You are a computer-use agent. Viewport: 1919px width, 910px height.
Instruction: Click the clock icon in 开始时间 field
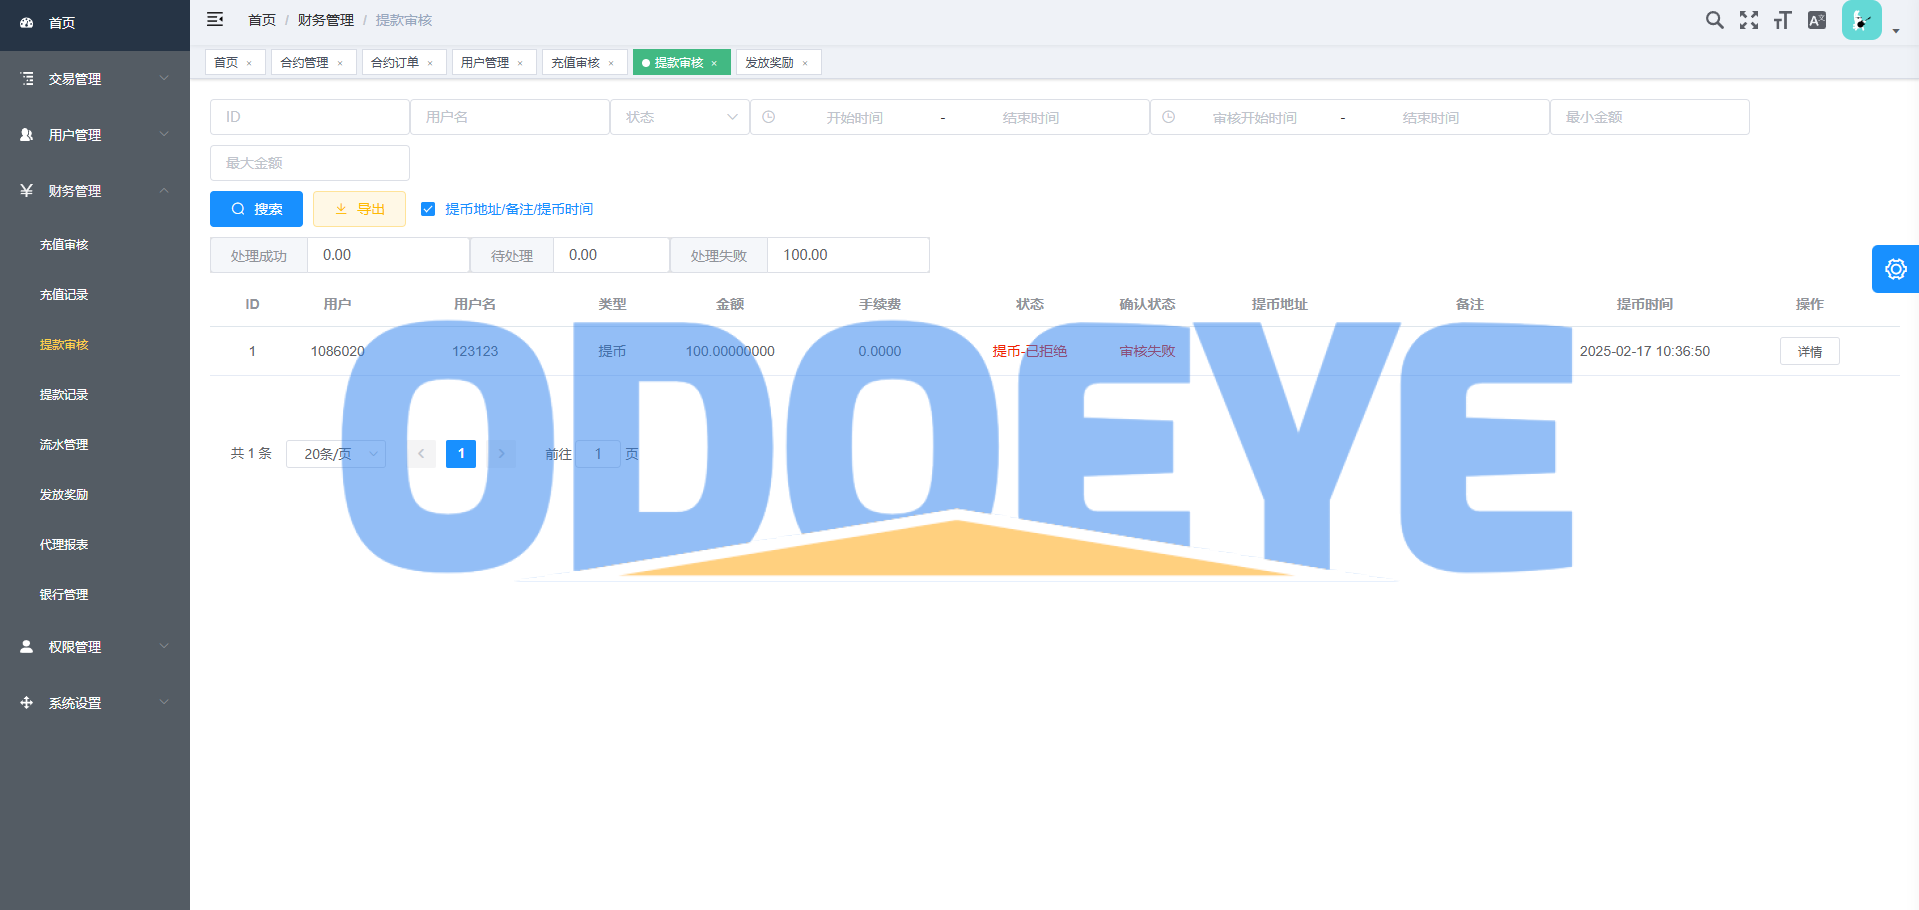coord(768,117)
